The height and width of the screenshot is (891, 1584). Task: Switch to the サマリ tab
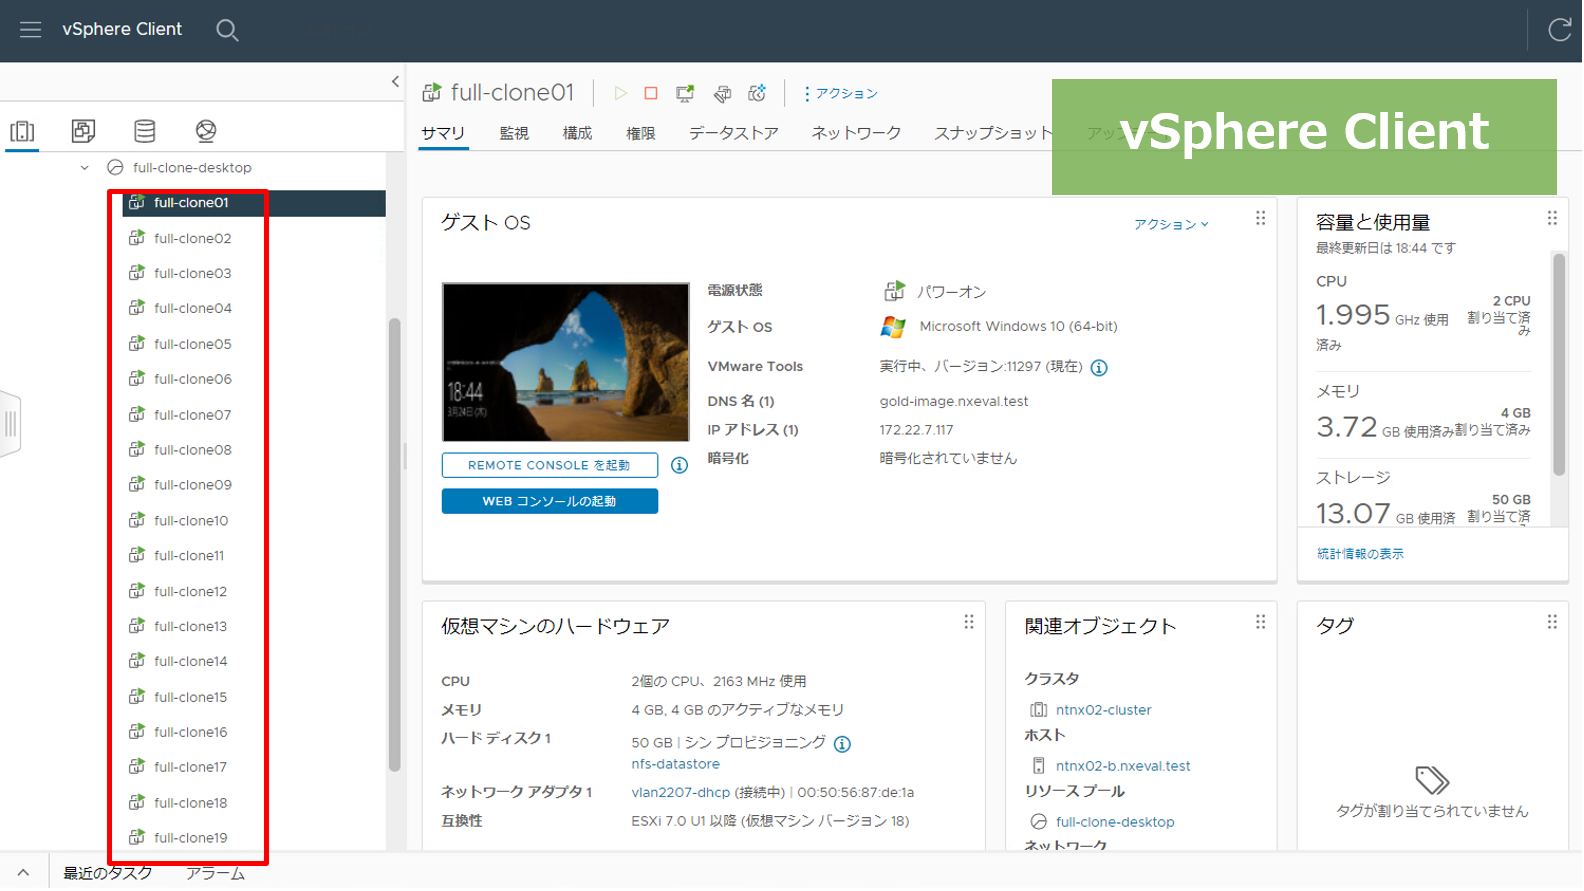pyautogui.click(x=443, y=134)
